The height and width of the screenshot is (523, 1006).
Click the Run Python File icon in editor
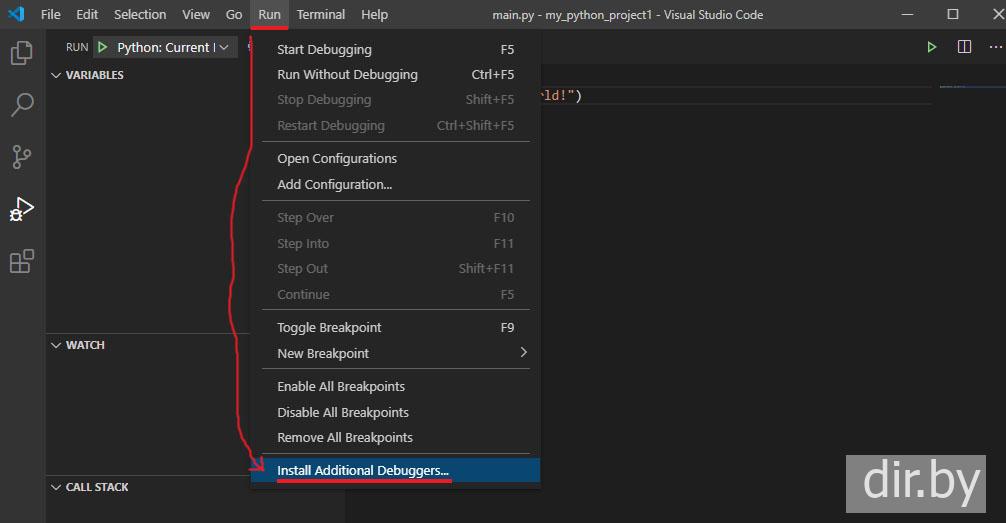[931, 47]
